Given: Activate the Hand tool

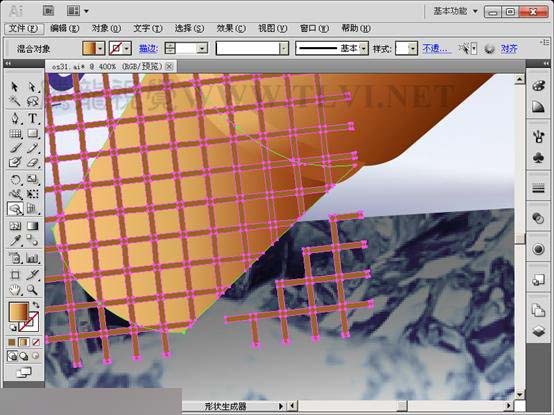Looking at the screenshot, I should [x=15, y=290].
